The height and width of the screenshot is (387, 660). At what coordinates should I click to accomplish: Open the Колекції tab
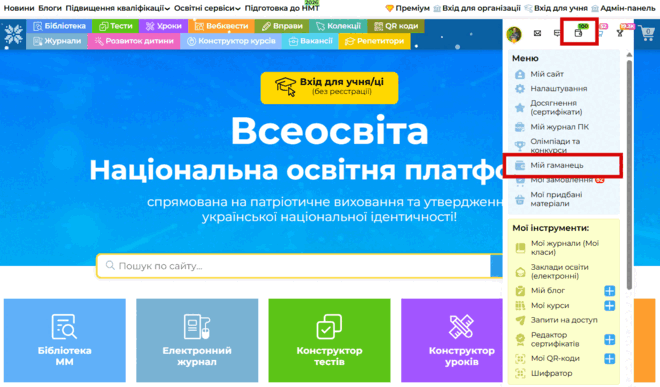coord(338,26)
